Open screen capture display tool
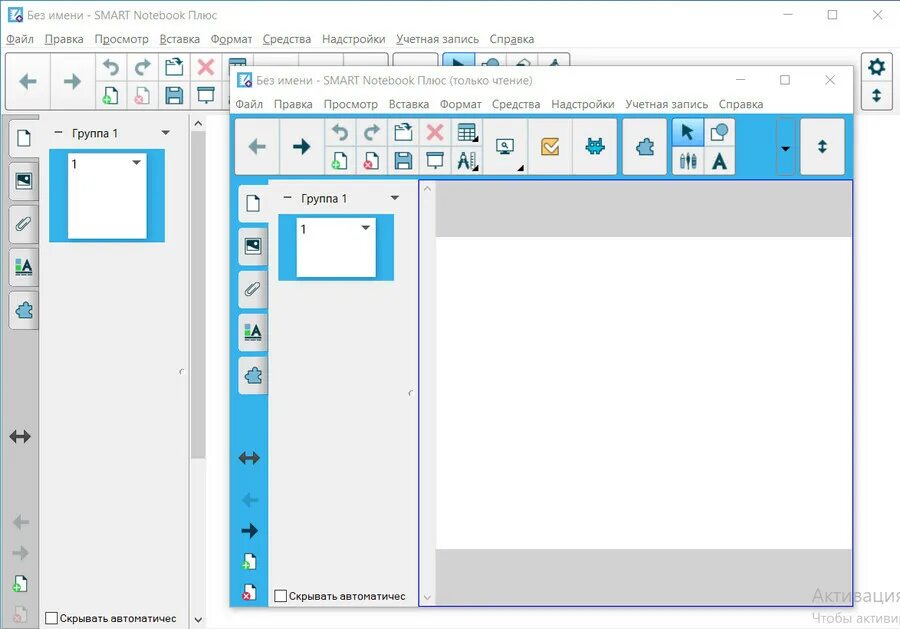This screenshot has height=629, width=900. [x=505, y=147]
